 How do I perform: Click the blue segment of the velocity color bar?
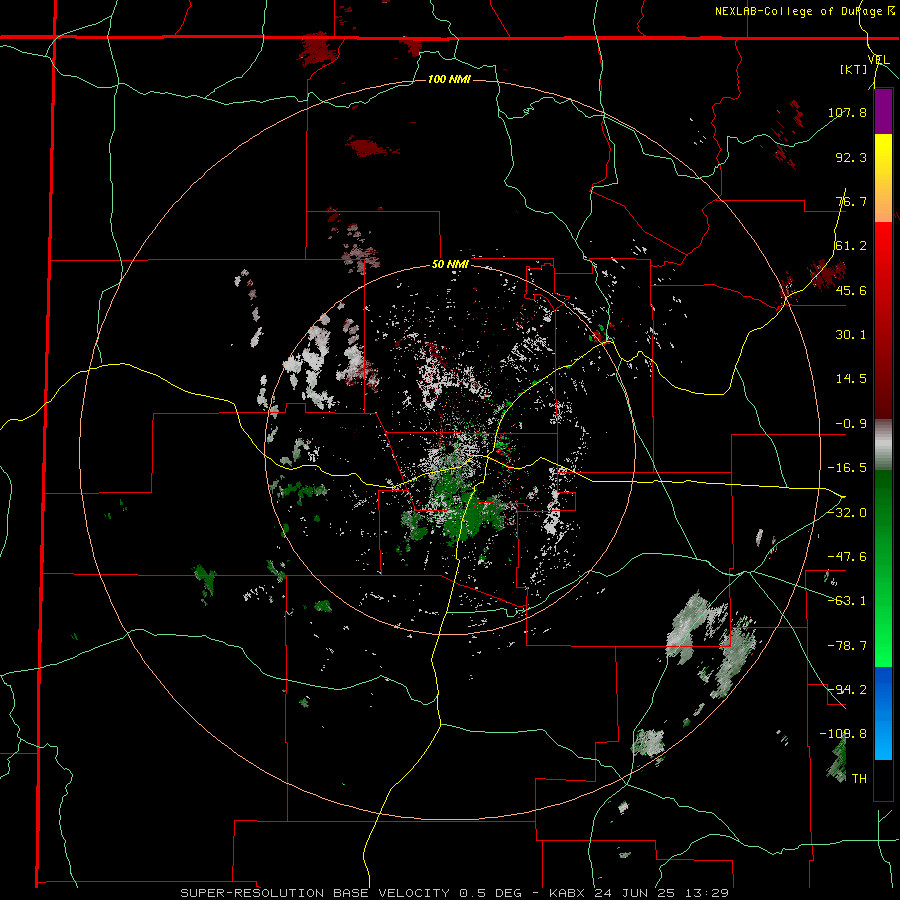click(x=883, y=713)
